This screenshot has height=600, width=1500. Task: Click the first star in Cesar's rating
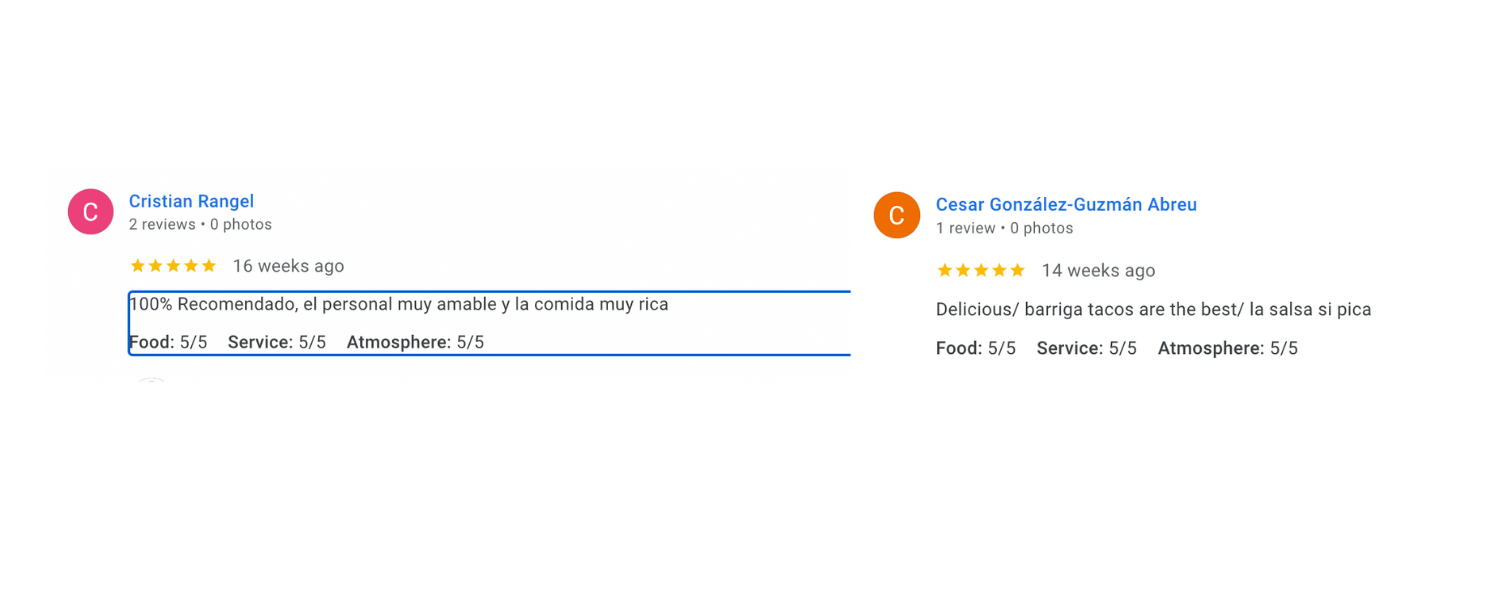point(945,271)
